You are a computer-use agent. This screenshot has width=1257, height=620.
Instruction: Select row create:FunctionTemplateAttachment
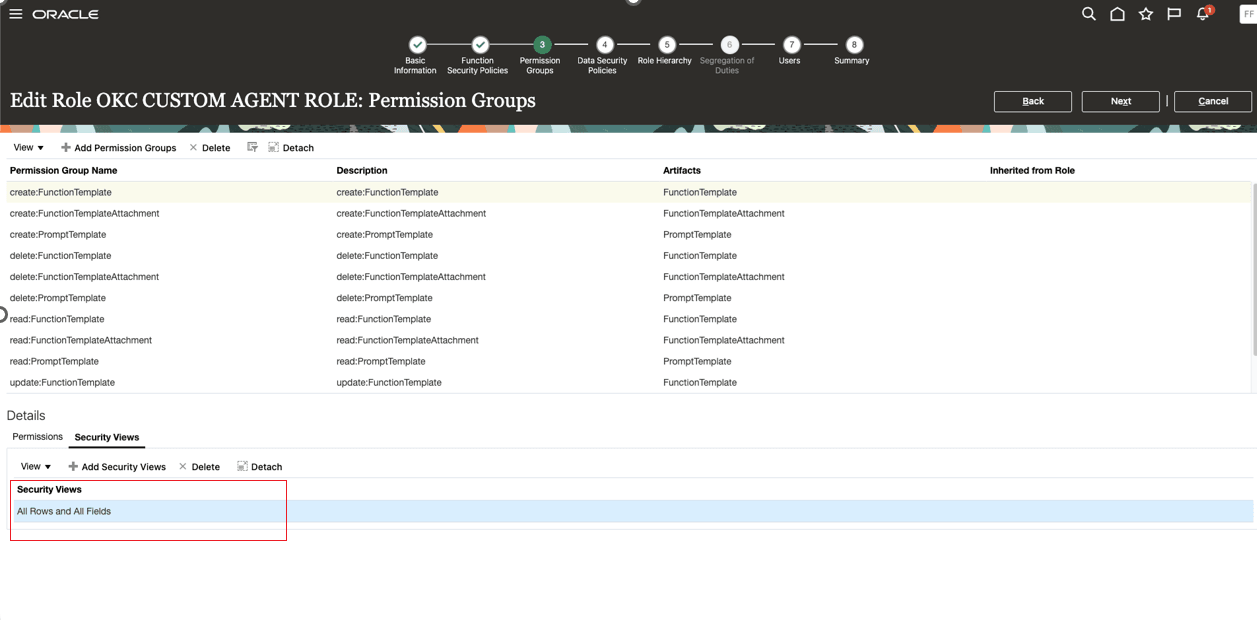pyautogui.click(x=628, y=213)
